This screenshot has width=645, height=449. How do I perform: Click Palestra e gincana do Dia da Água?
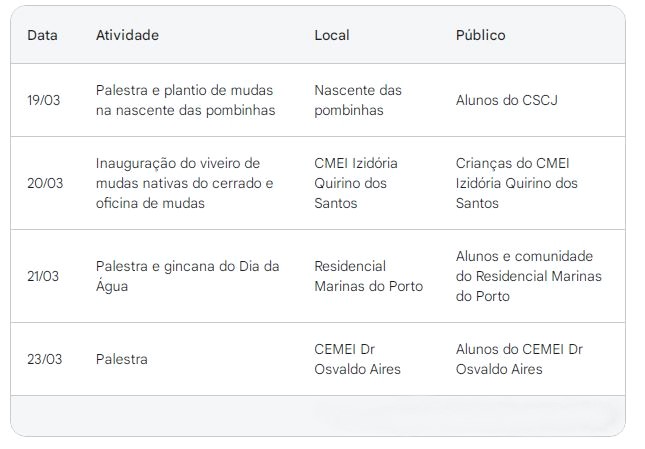pos(188,276)
